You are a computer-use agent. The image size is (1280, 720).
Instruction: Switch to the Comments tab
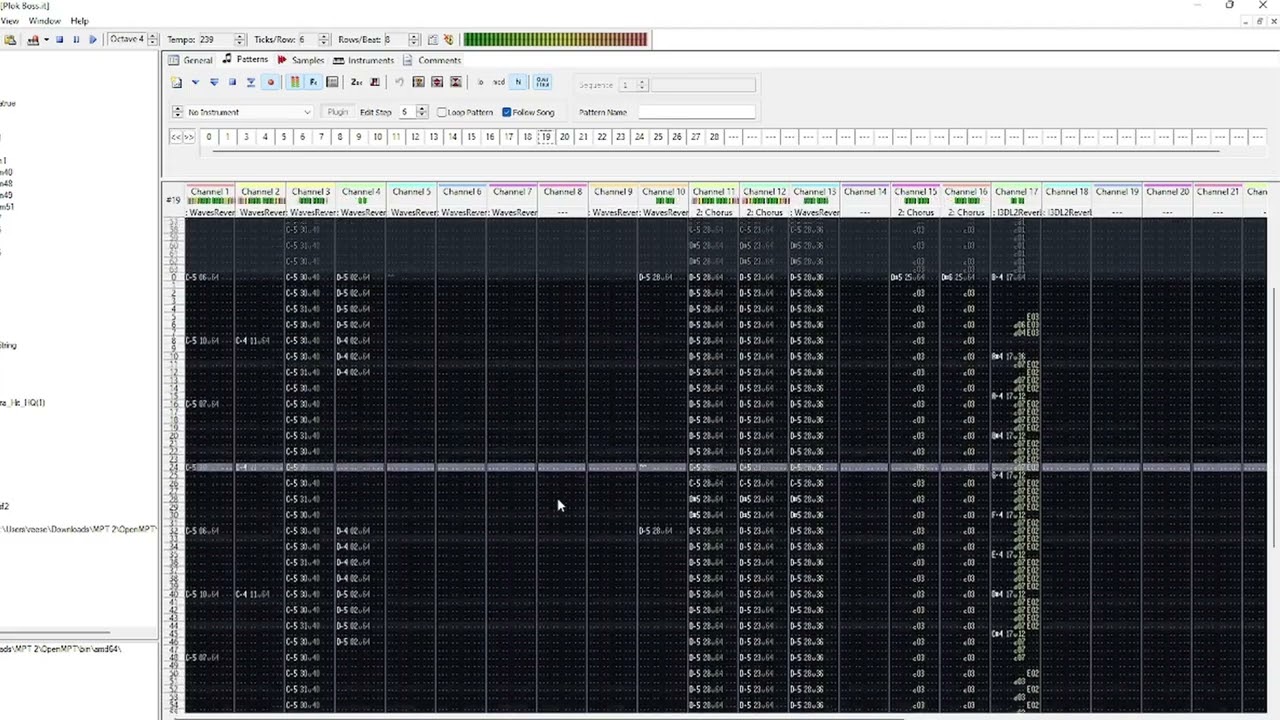431,60
